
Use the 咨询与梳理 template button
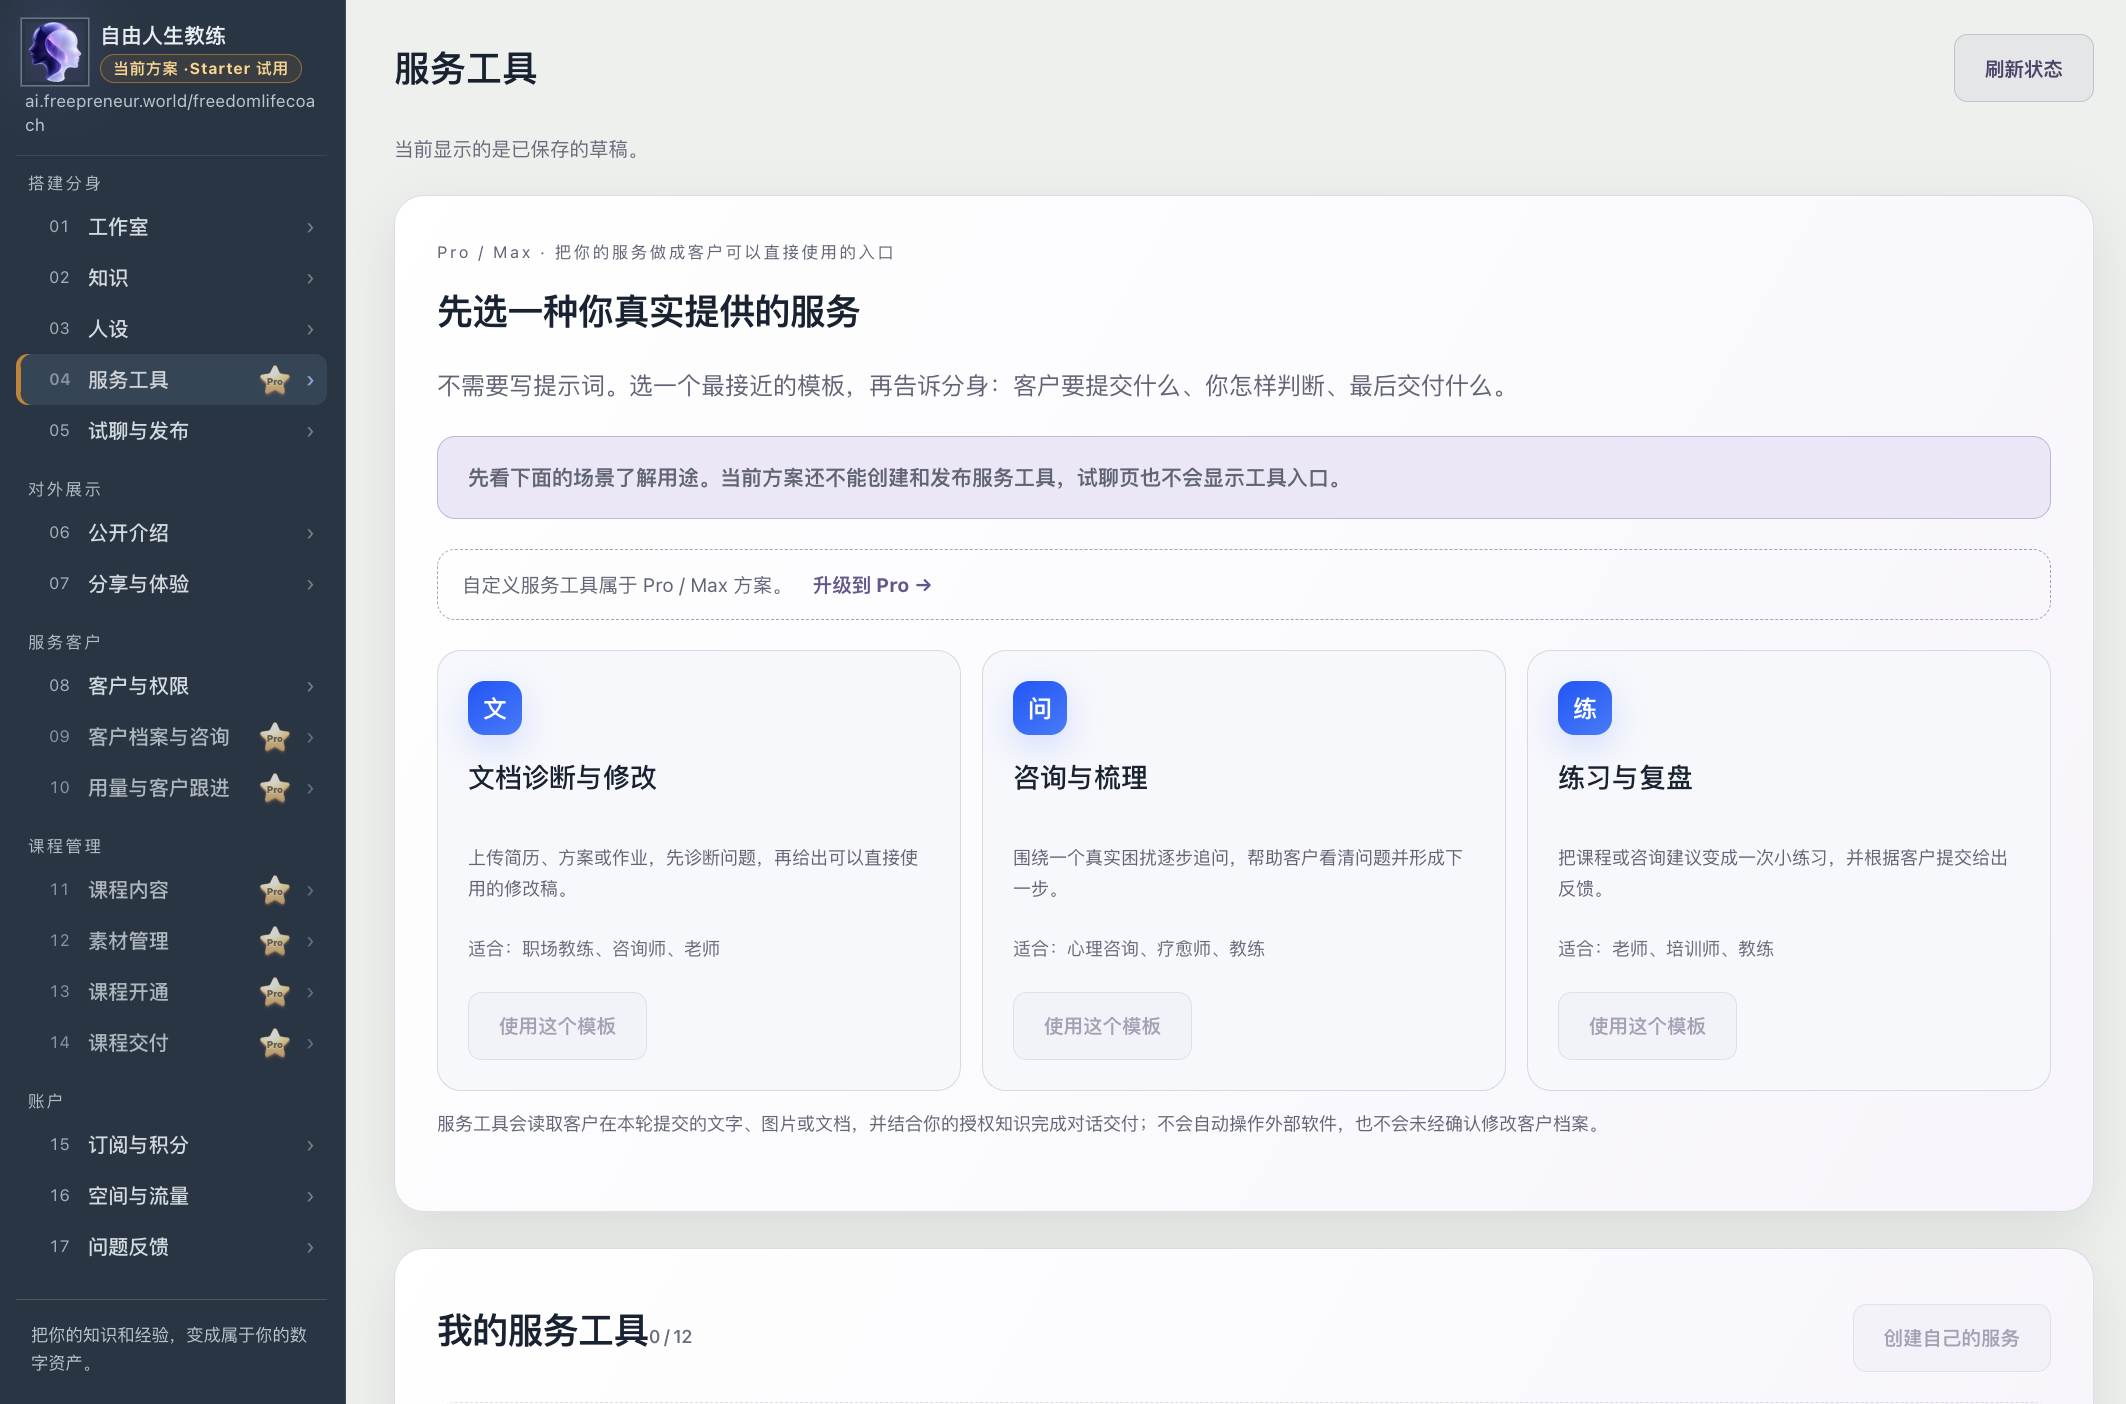(x=1102, y=1026)
